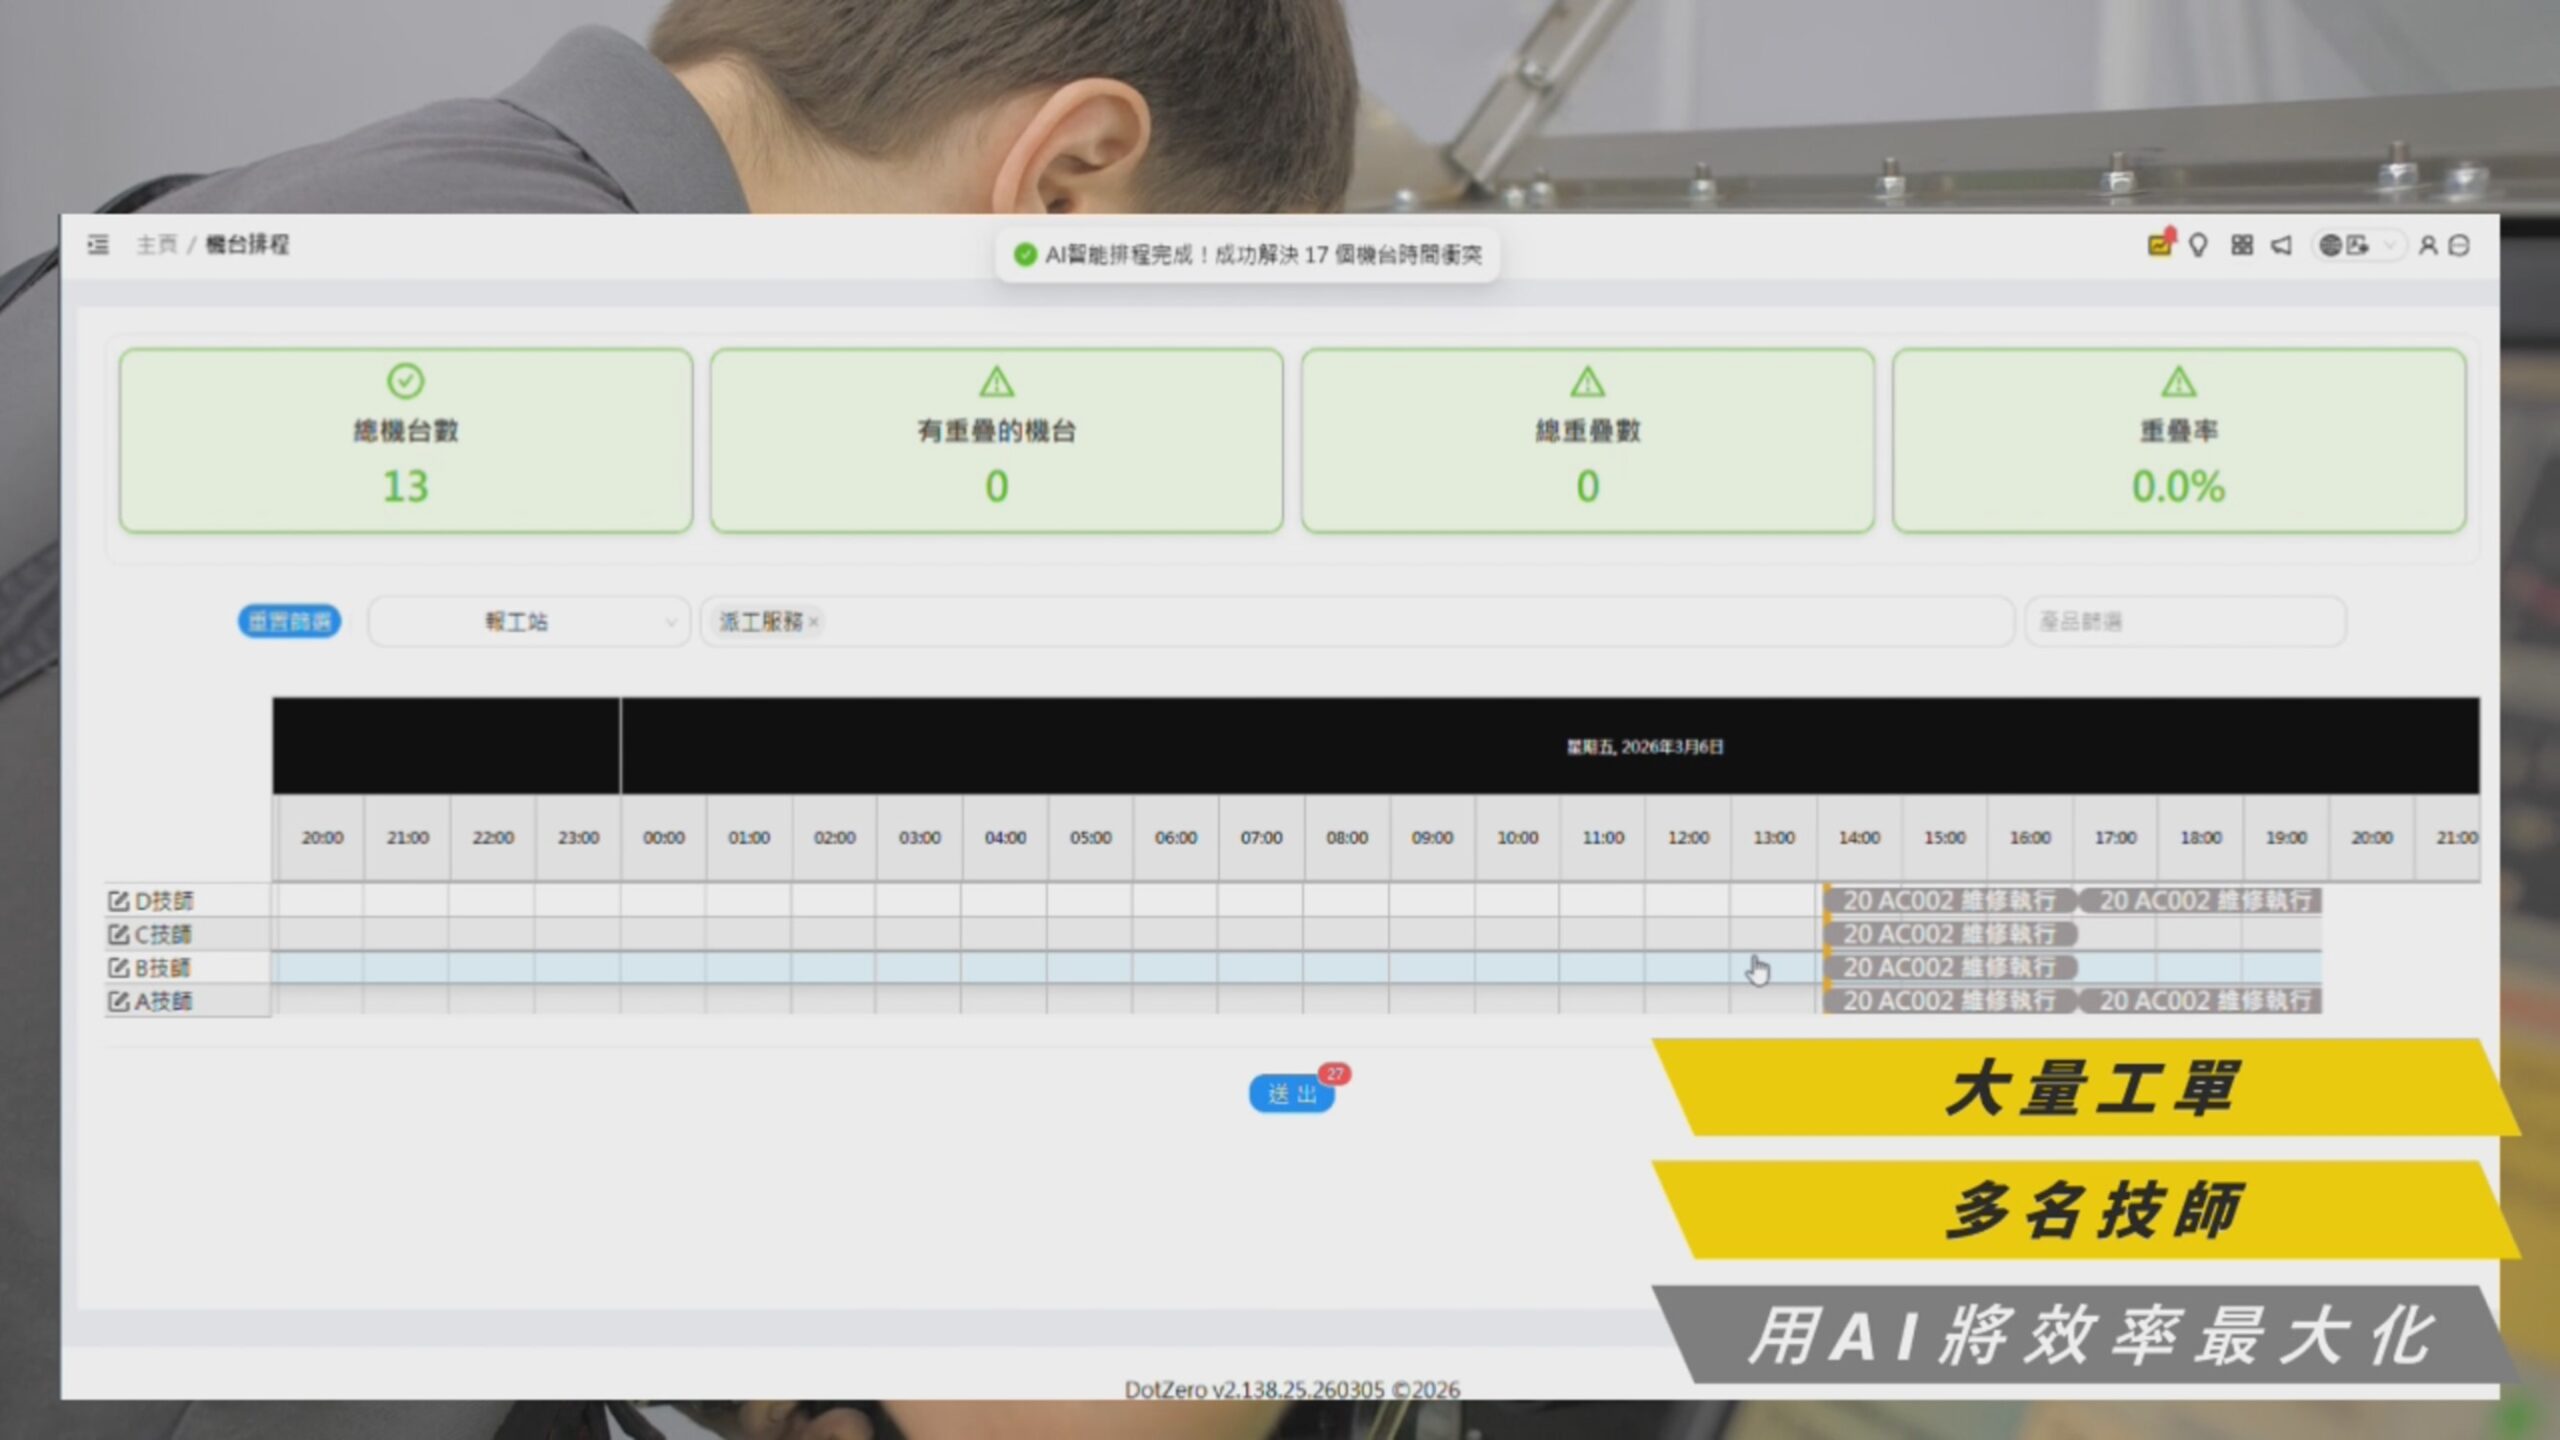Click the chat message bubble icon

click(x=2460, y=245)
